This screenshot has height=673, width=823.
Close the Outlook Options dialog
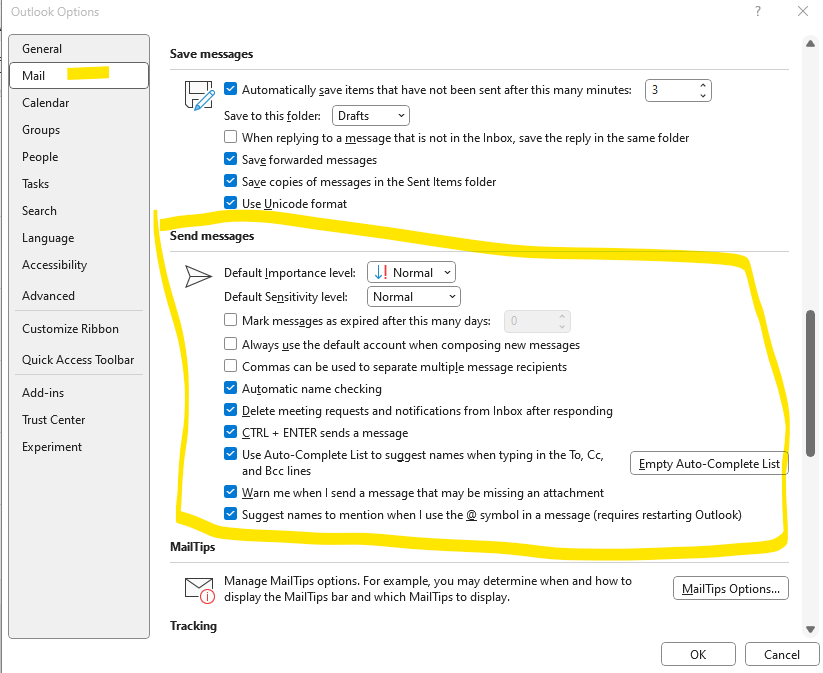coord(803,11)
